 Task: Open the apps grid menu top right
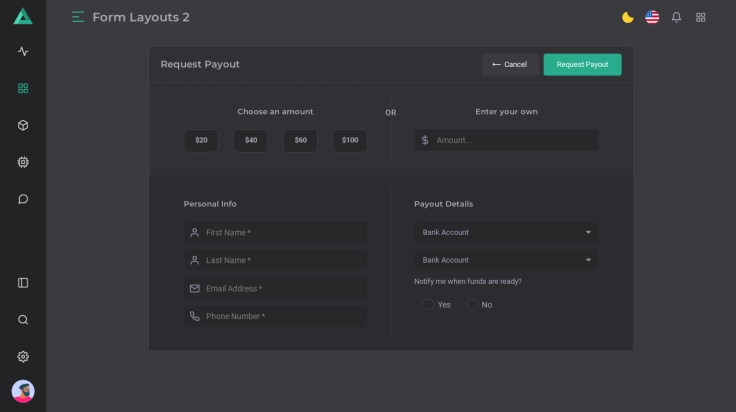point(701,17)
